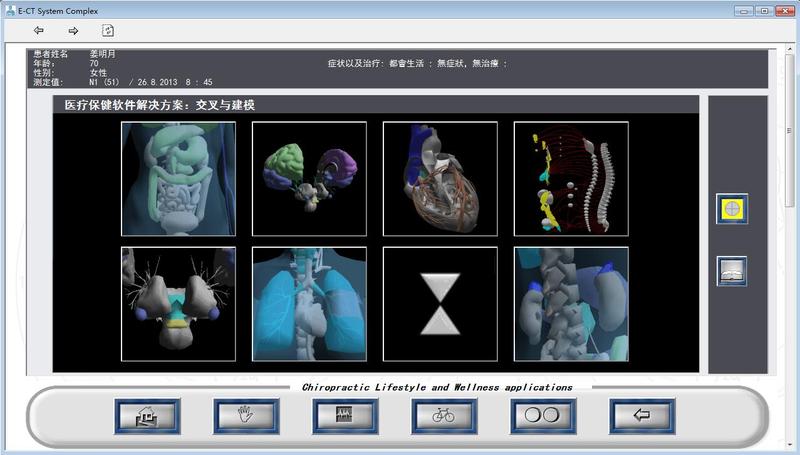Viewport: 800px width, 455px height.
Task: Click the double-circle icon button
Action: tap(543, 415)
